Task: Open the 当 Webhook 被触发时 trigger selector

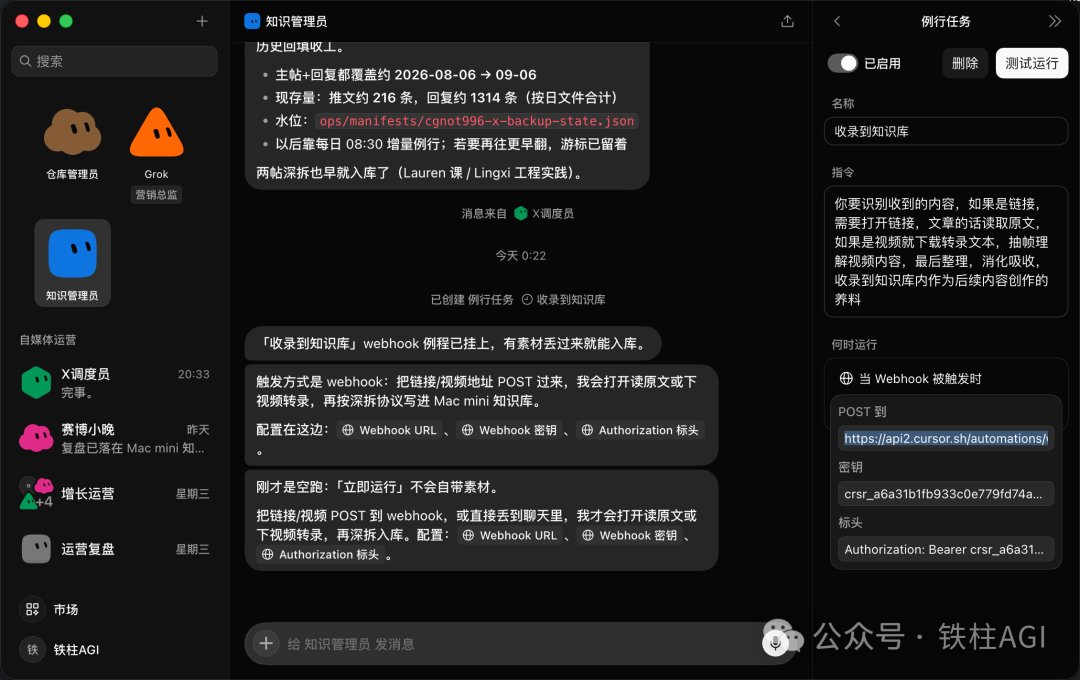Action: coord(945,378)
